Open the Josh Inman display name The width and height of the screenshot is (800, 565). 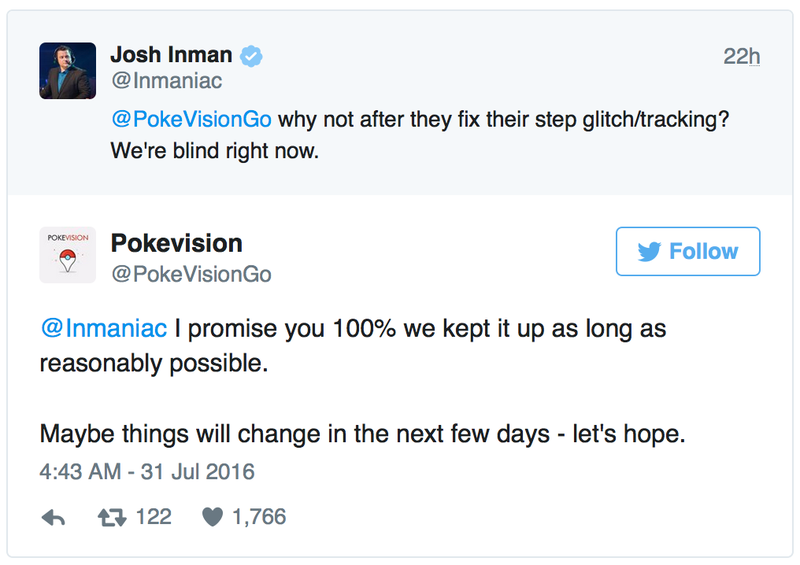pos(171,55)
